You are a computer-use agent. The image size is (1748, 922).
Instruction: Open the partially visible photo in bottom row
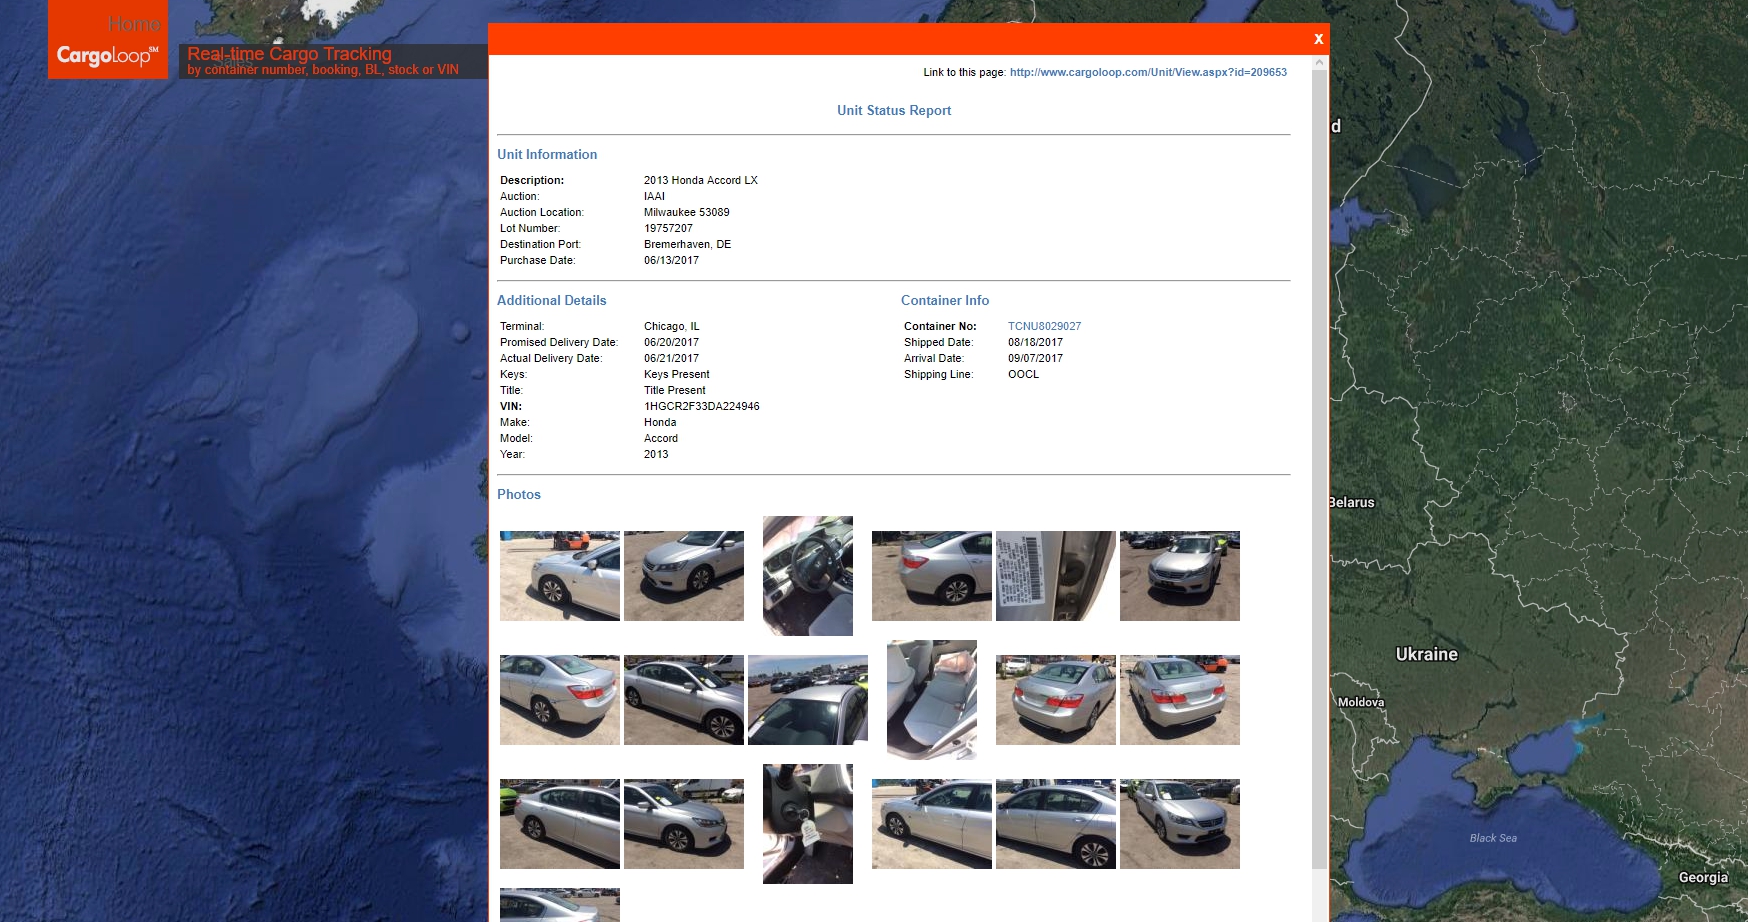[x=560, y=905]
